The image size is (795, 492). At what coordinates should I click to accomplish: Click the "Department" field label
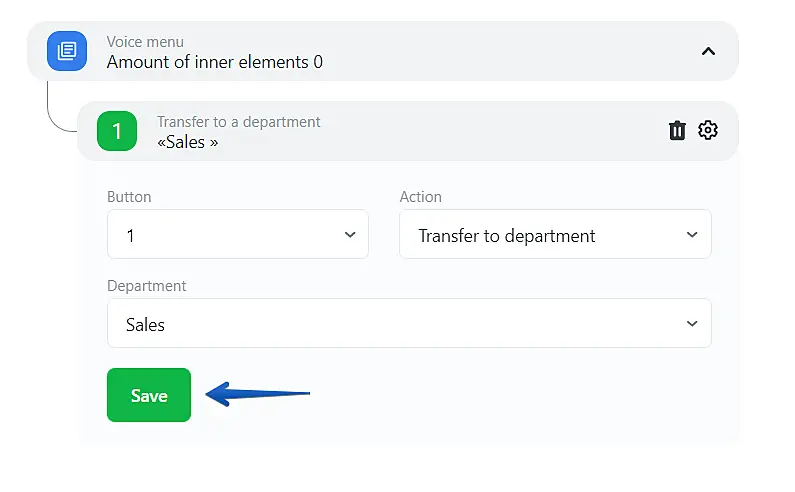tap(147, 286)
